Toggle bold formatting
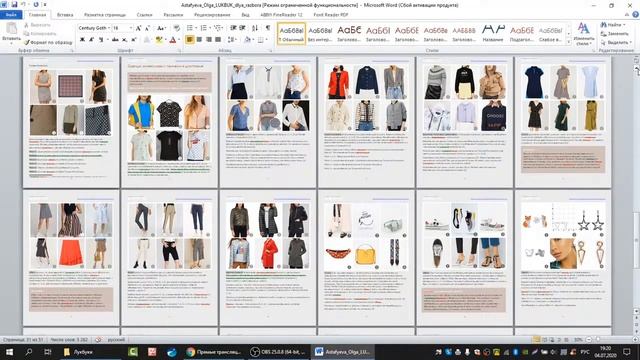The image size is (640, 360). click(x=82, y=40)
